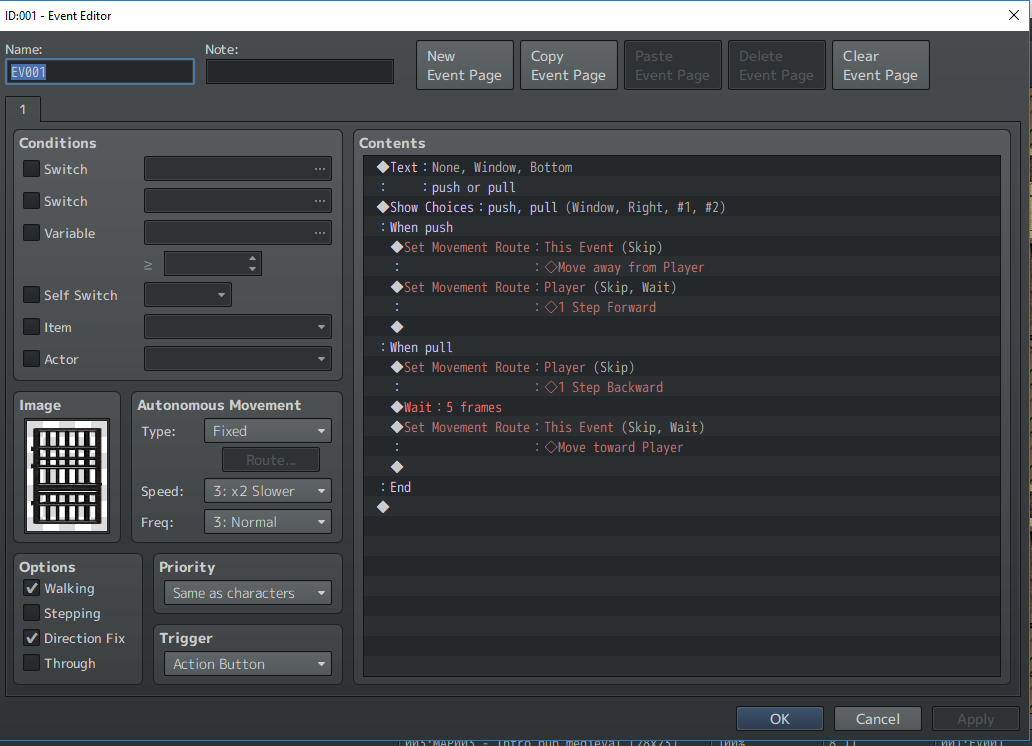This screenshot has height=746, width=1032.
Task: Click Copy Event Page button
Action: coord(569,65)
